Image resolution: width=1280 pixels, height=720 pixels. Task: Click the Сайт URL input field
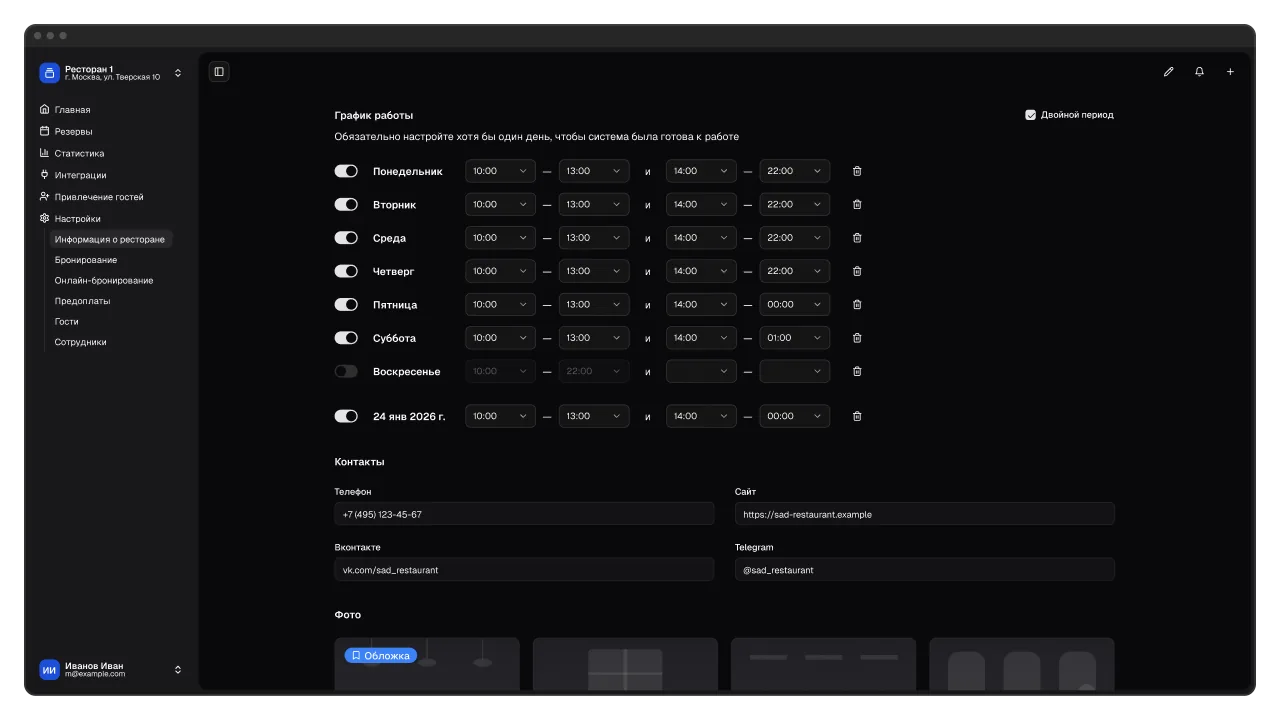[925, 514]
